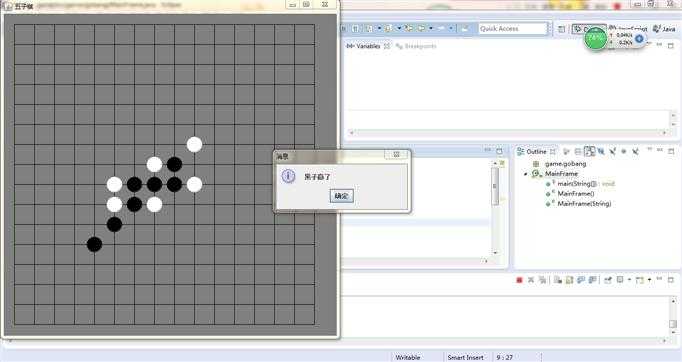The image size is (682, 362).
Task: Maximize the Variables panel
Action: [671, 45]
